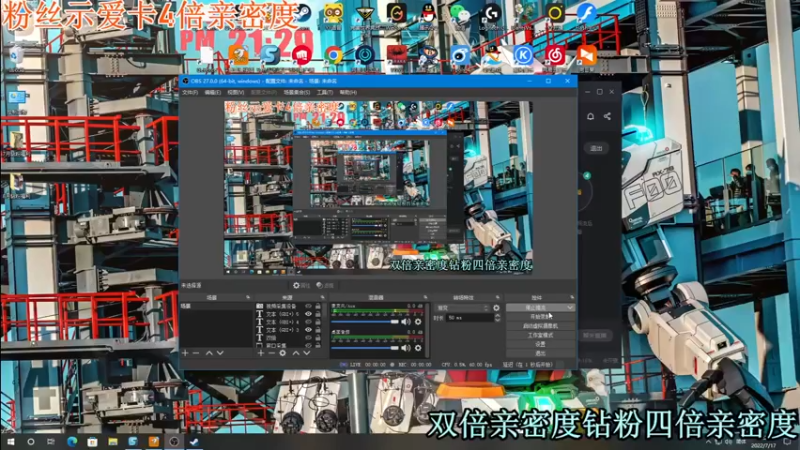The image size is (800, 450).
Task: Toggle visibility of 视频采集设备 source
Action: click(x=308, y=306)
